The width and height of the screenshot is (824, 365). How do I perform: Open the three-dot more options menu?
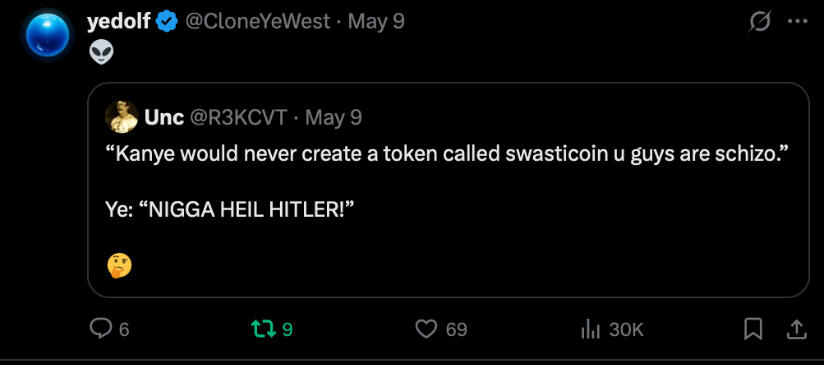coord(798,22)
